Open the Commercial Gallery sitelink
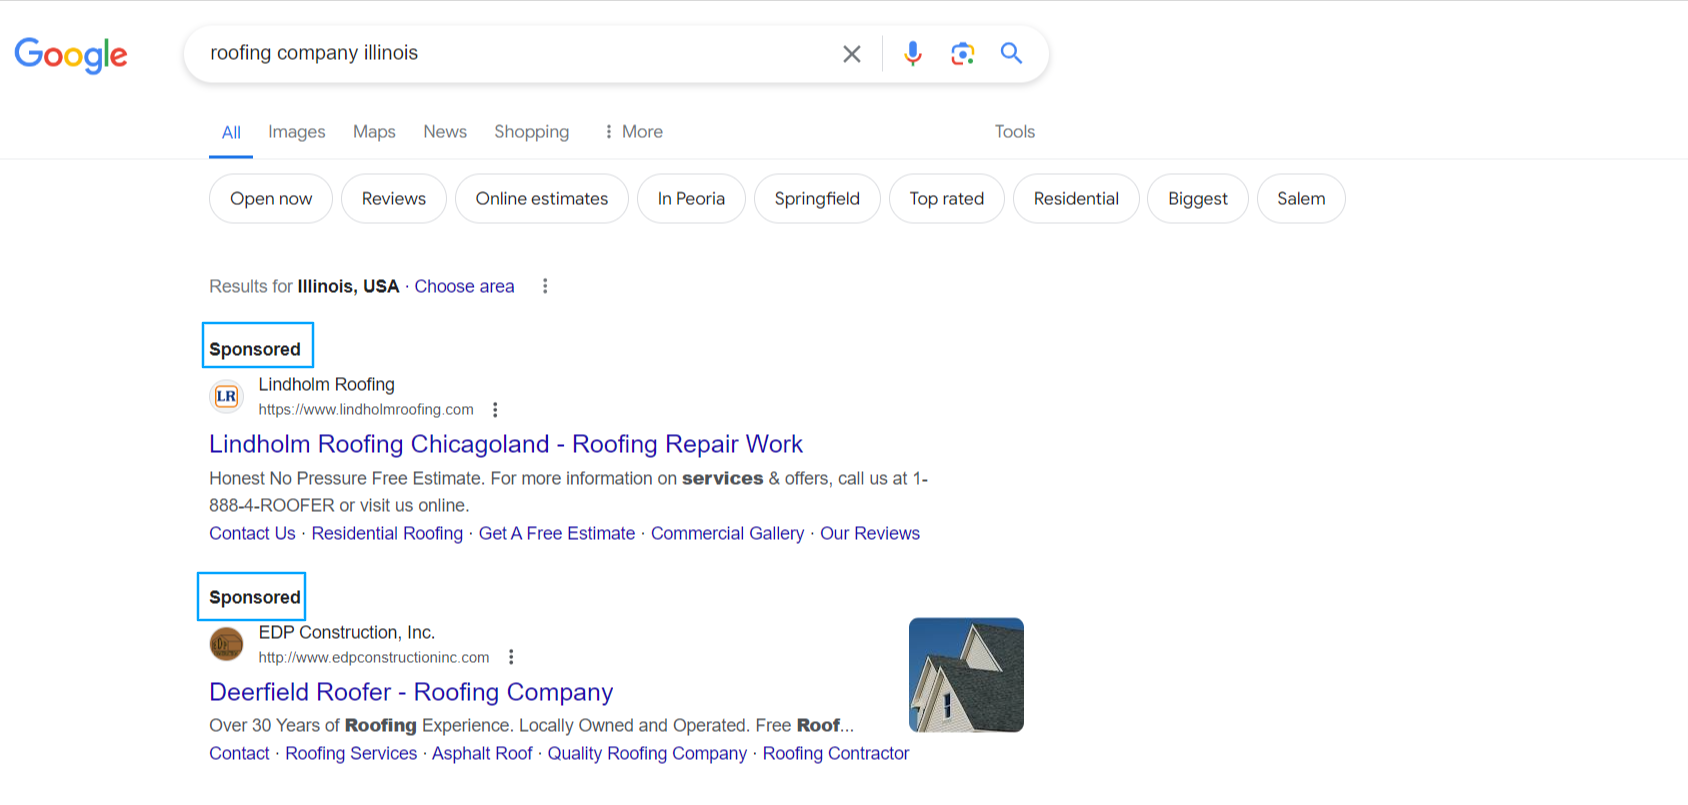 pos(727,533)
